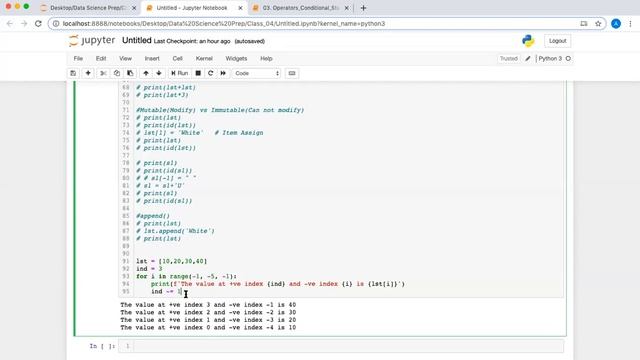The width and height of the screenshot is (640, 360).
Task: View site information icon in address bar
Action: pos(56,24)
